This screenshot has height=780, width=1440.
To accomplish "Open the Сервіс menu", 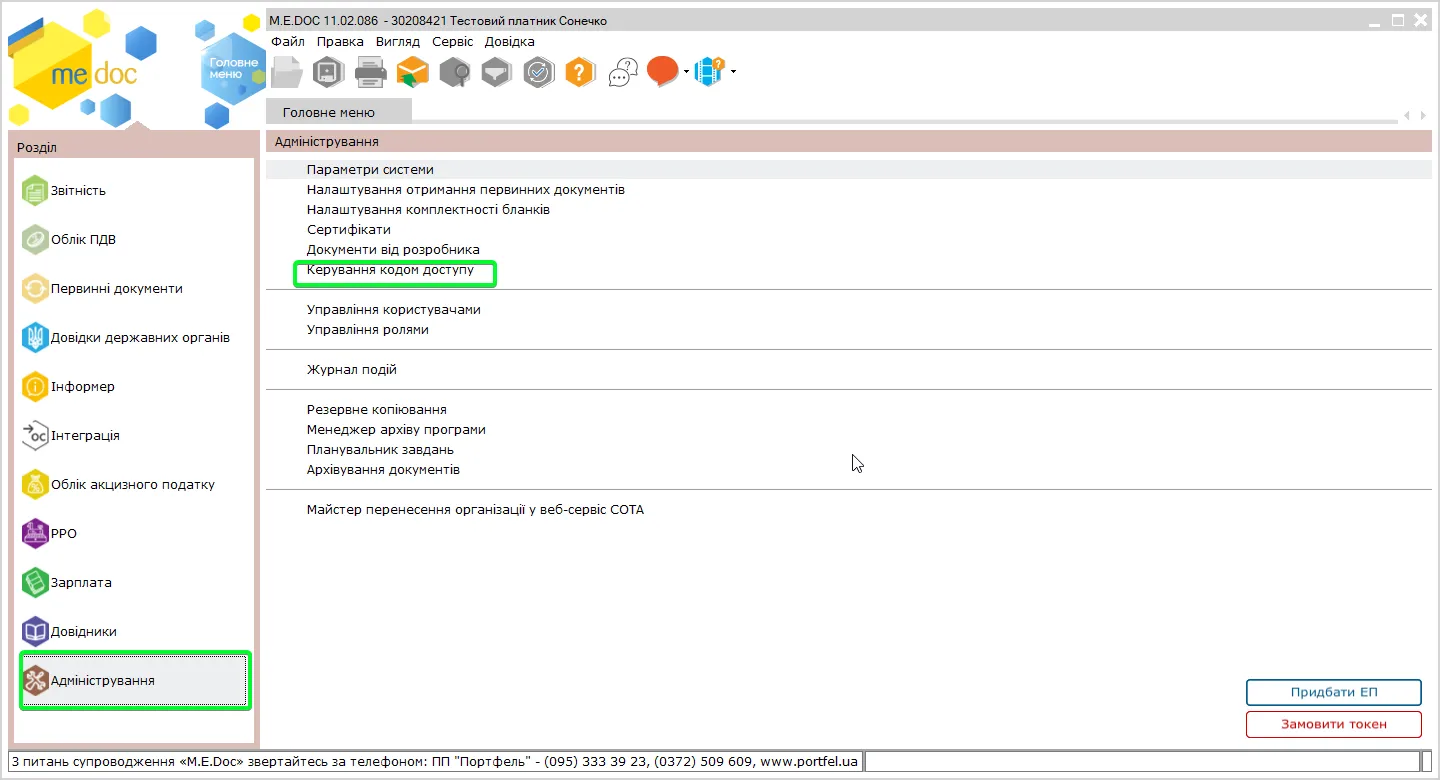I will (x=453, y=42).
